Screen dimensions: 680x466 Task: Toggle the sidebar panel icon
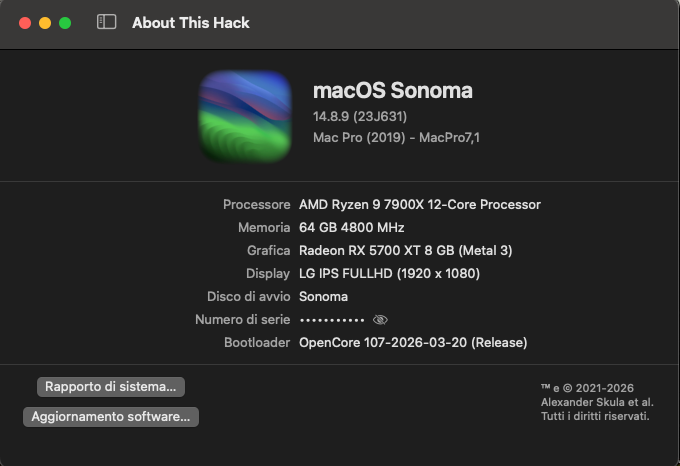coord(106,22)
